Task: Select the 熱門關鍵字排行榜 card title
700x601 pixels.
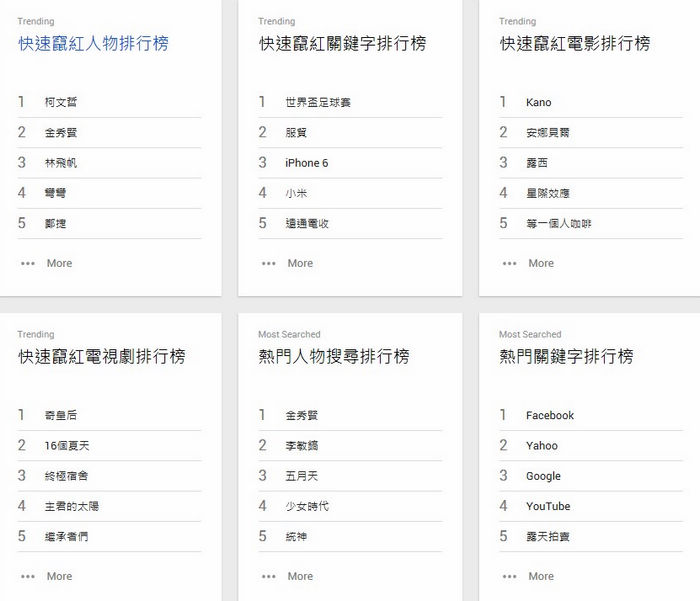Action: 566,357
